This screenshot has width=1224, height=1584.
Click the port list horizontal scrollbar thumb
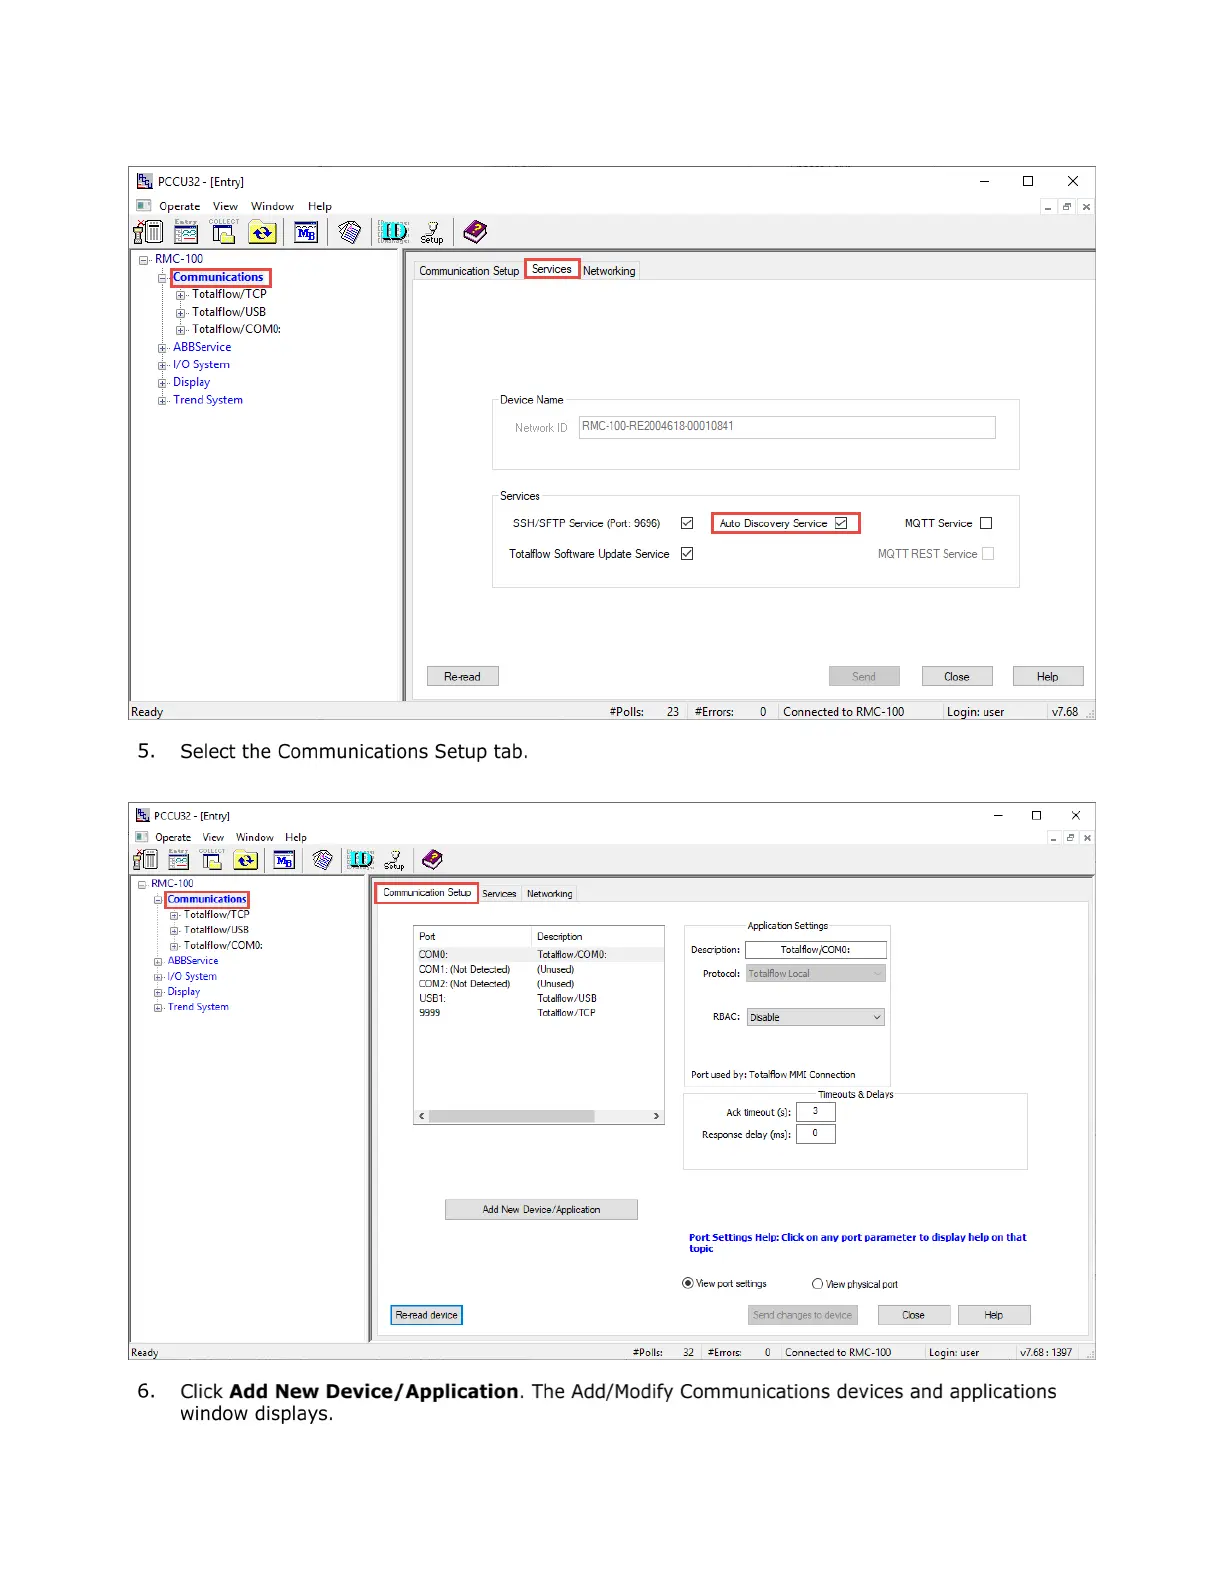point(511,1116)
